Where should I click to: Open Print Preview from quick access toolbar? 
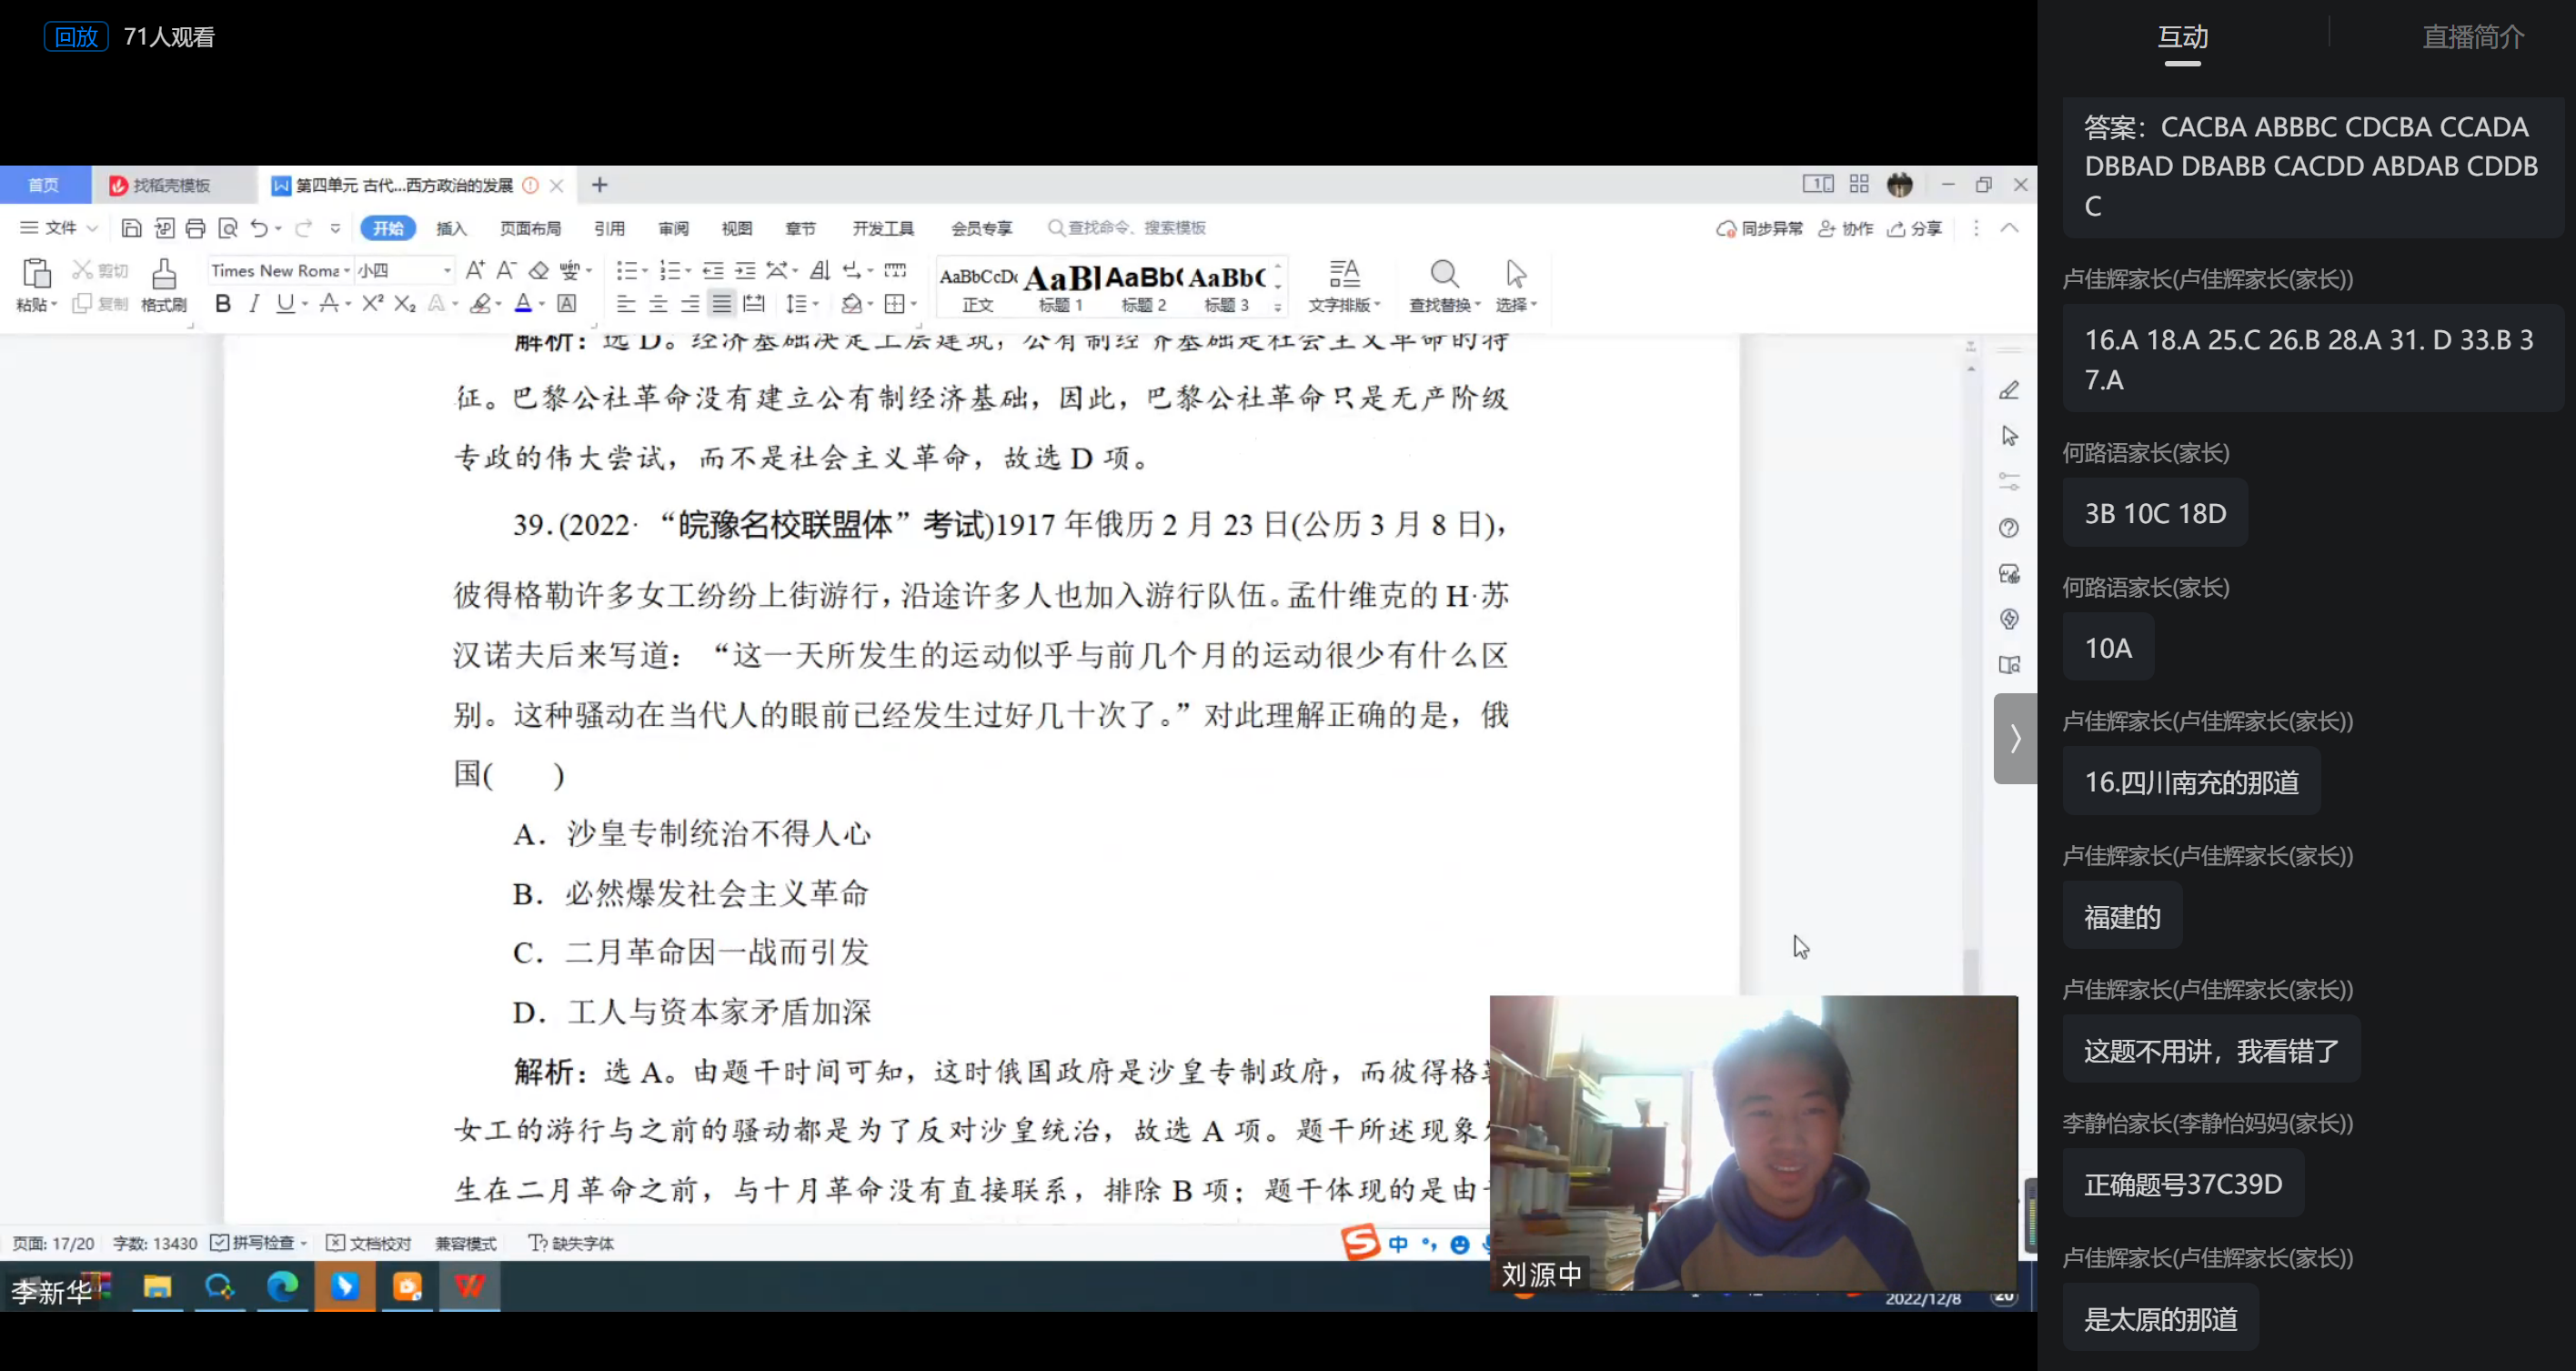pyautogui.click(x=228, y=228)
